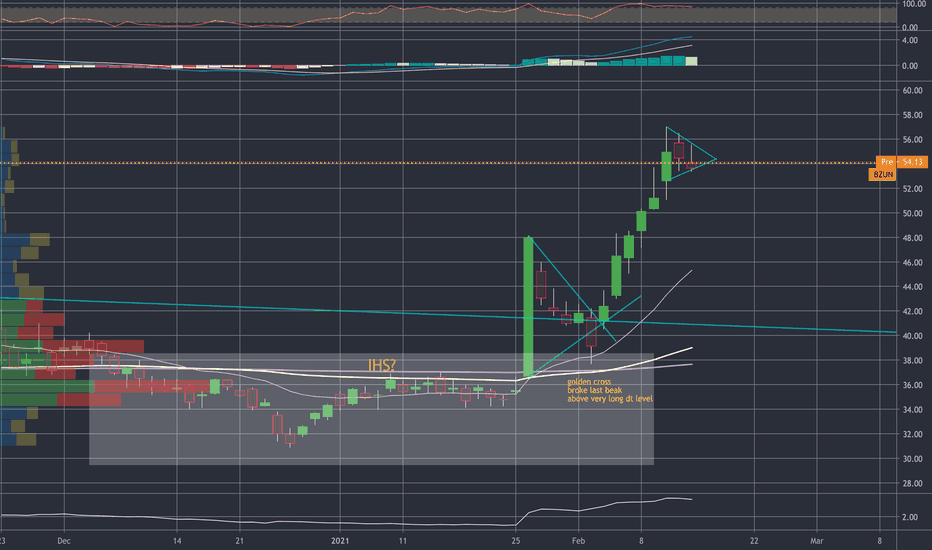Select the tall green January 25 candle

(528, 306)
